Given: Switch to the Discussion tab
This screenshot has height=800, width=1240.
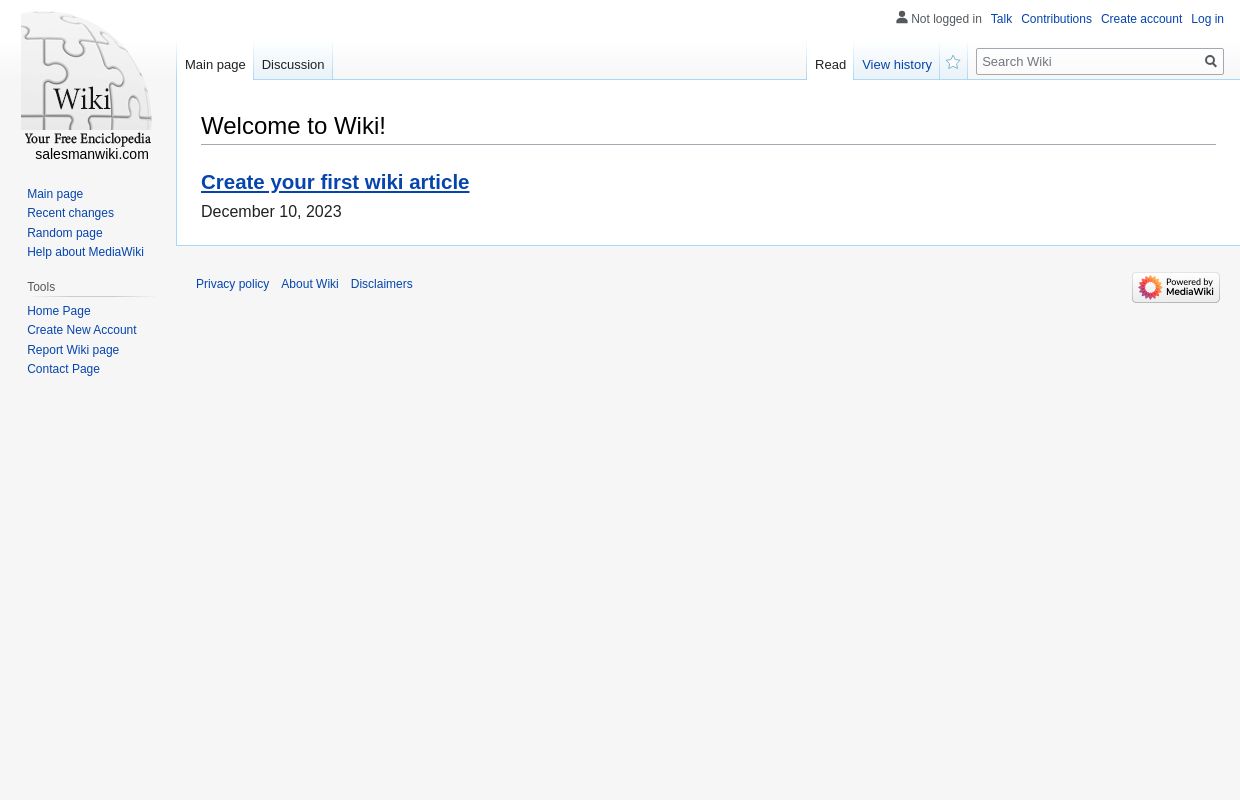Looking at the screenshot, I should (292, 64).
